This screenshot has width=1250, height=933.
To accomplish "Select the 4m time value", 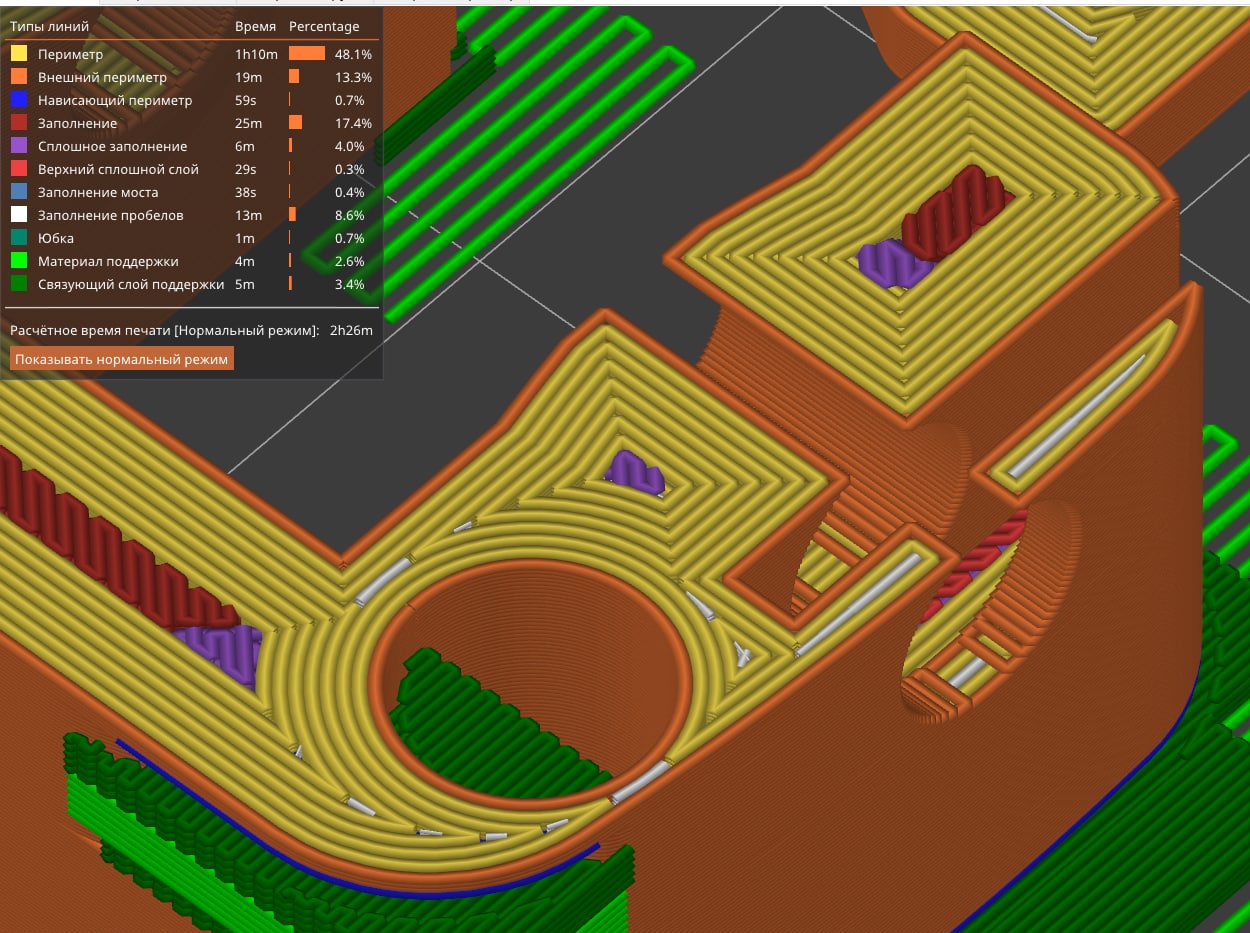I will pos(245,261).
